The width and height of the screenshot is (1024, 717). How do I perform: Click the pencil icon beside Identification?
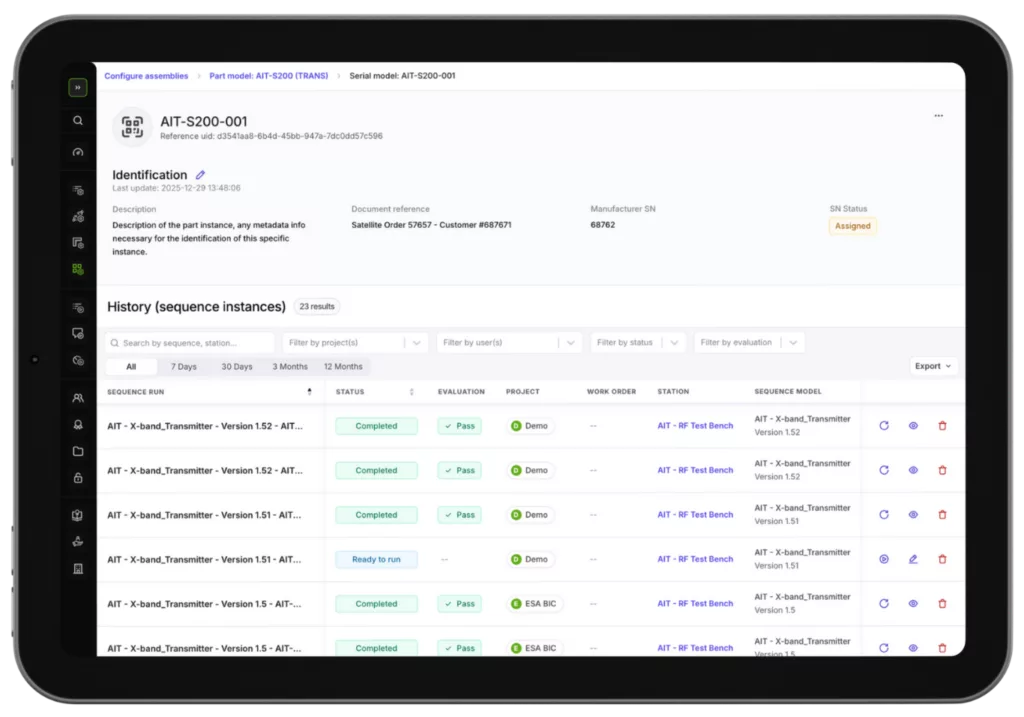(200, 175)
